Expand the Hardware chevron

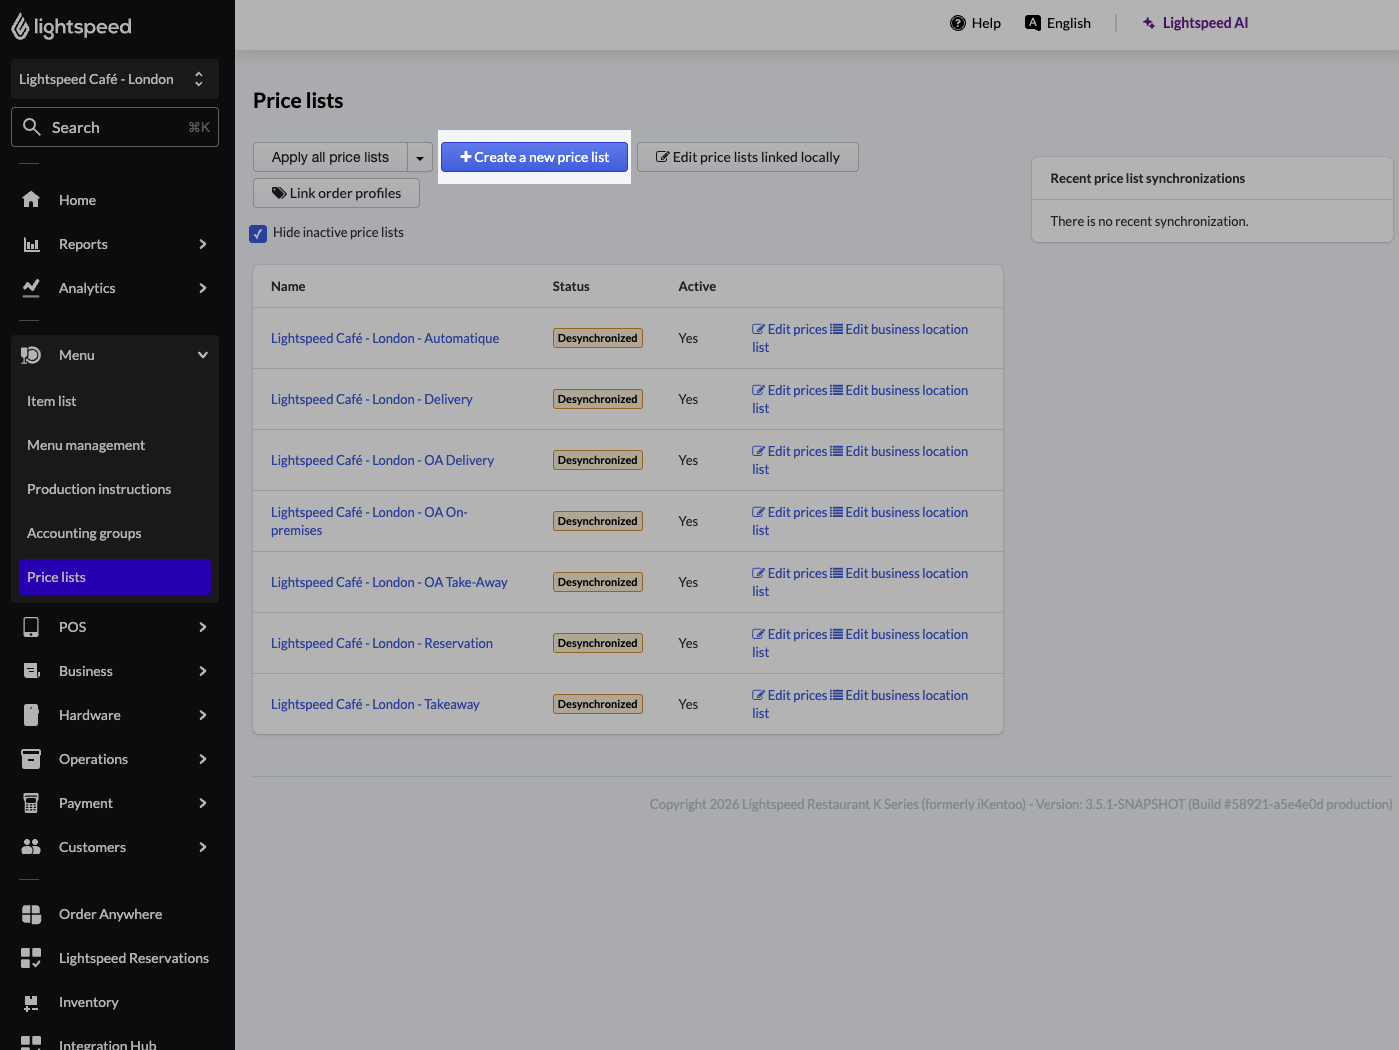tap(203, 715)
